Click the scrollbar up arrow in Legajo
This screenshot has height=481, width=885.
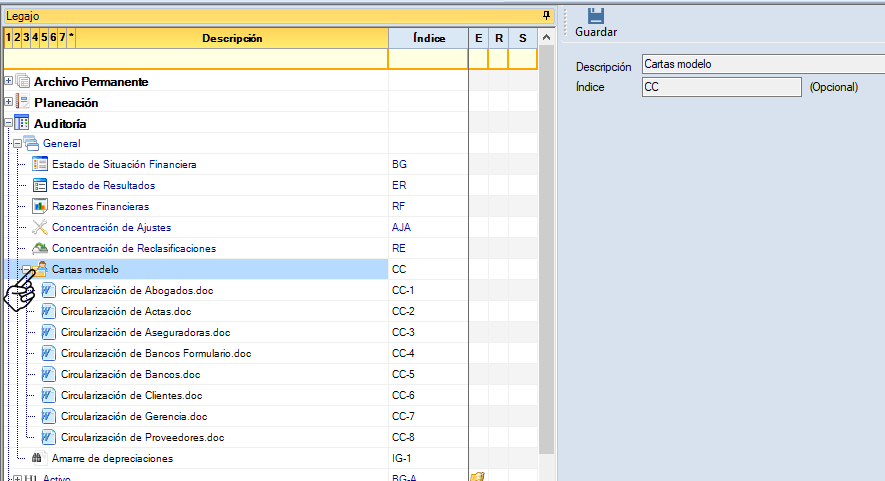point(546,38)
